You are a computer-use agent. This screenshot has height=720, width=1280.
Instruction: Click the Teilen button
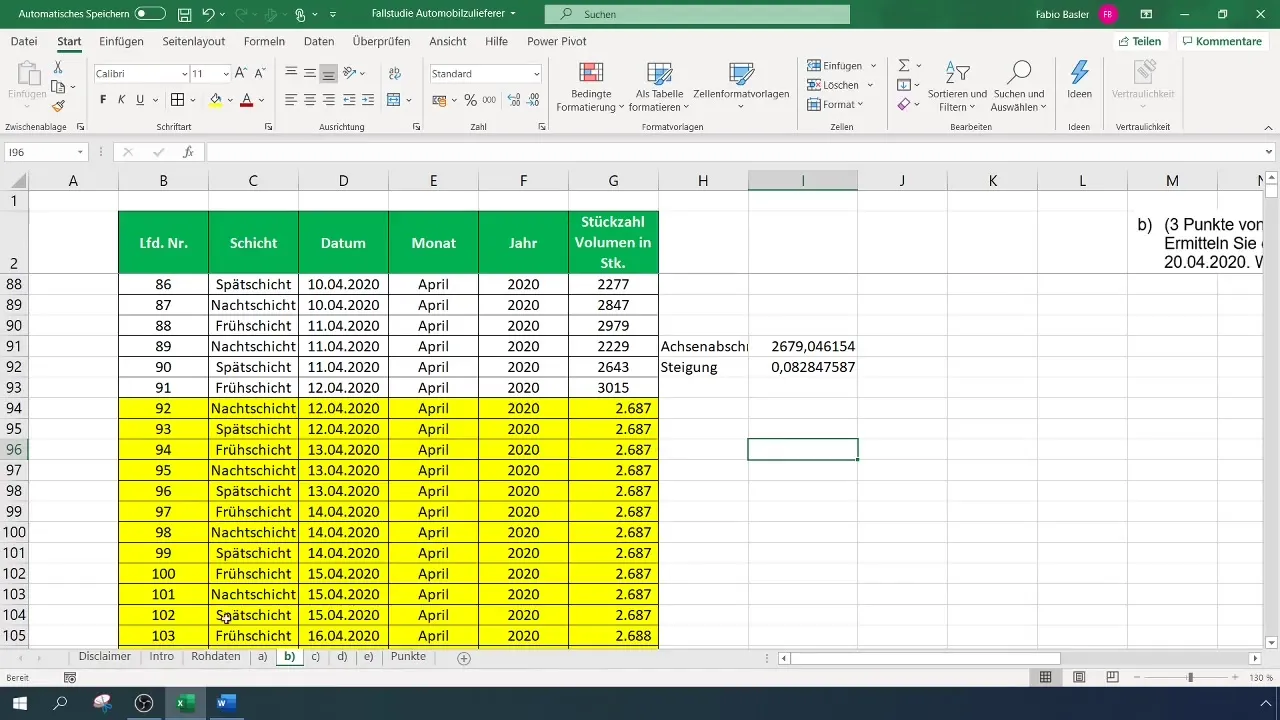coord(1140,41)
